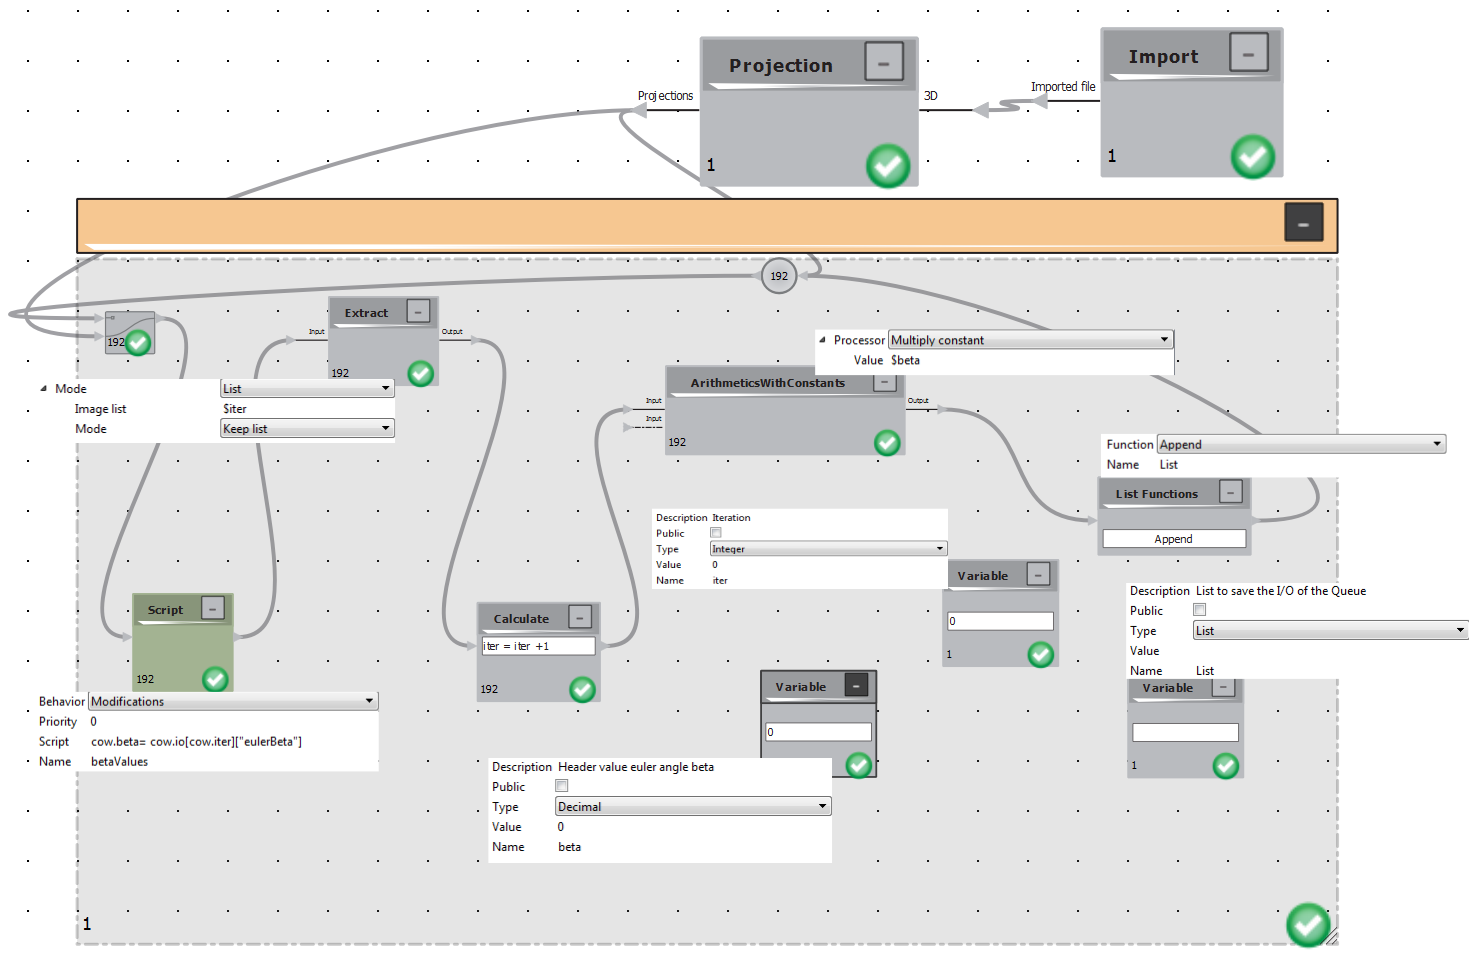Click the Extract Output port label
Image resolution: width=1469 pixels, height=959 pixels.
pyautogui.click(x=452, y=331)
